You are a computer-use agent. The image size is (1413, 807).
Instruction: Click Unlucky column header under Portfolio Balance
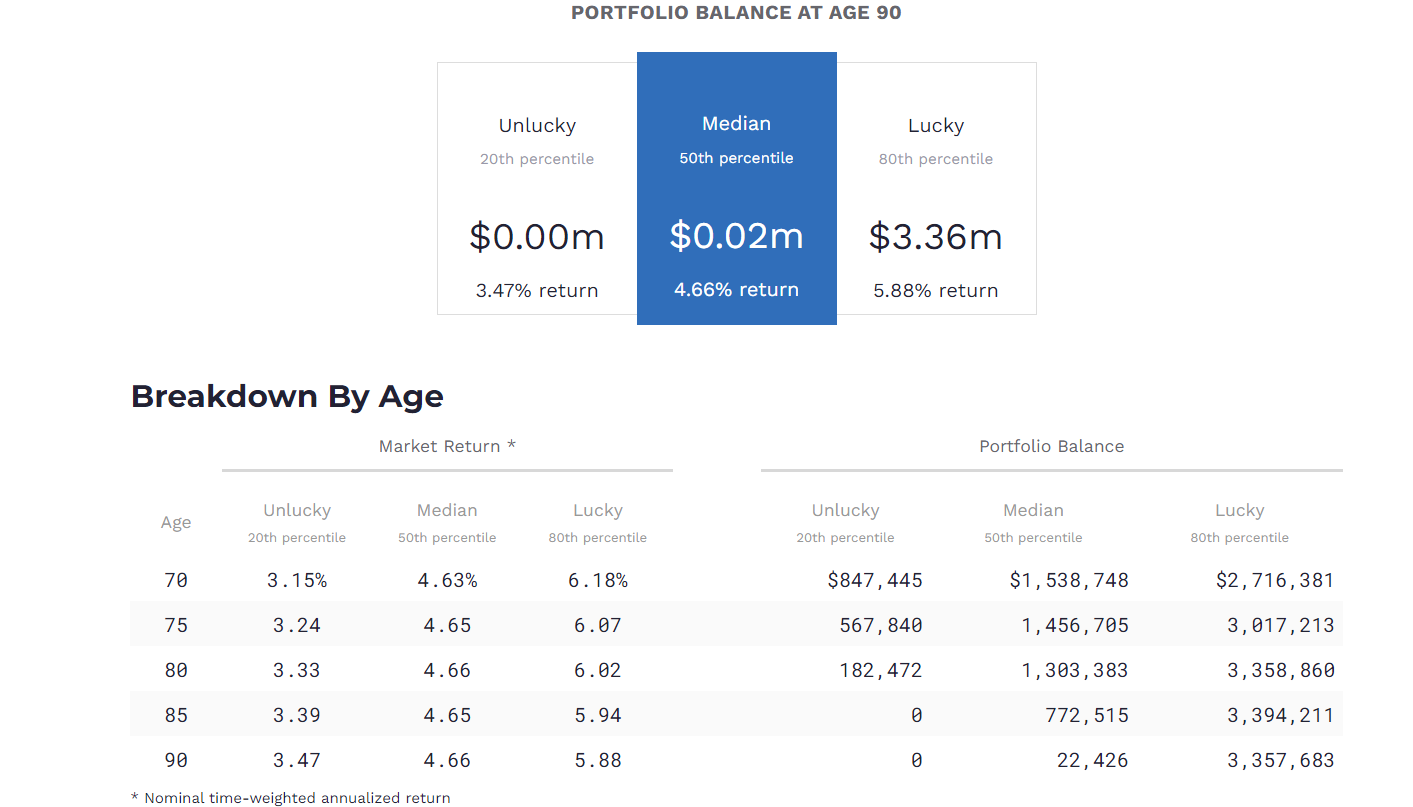[846, 522]
